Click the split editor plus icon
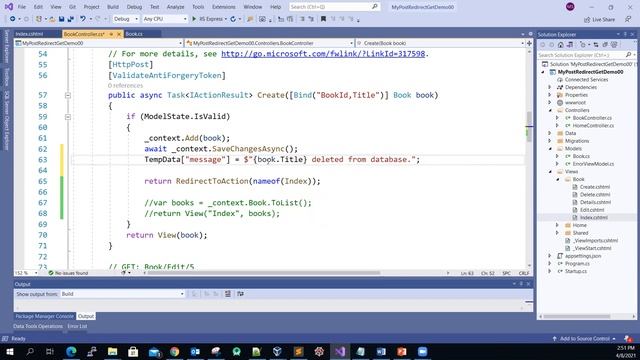 pos(529,43)
